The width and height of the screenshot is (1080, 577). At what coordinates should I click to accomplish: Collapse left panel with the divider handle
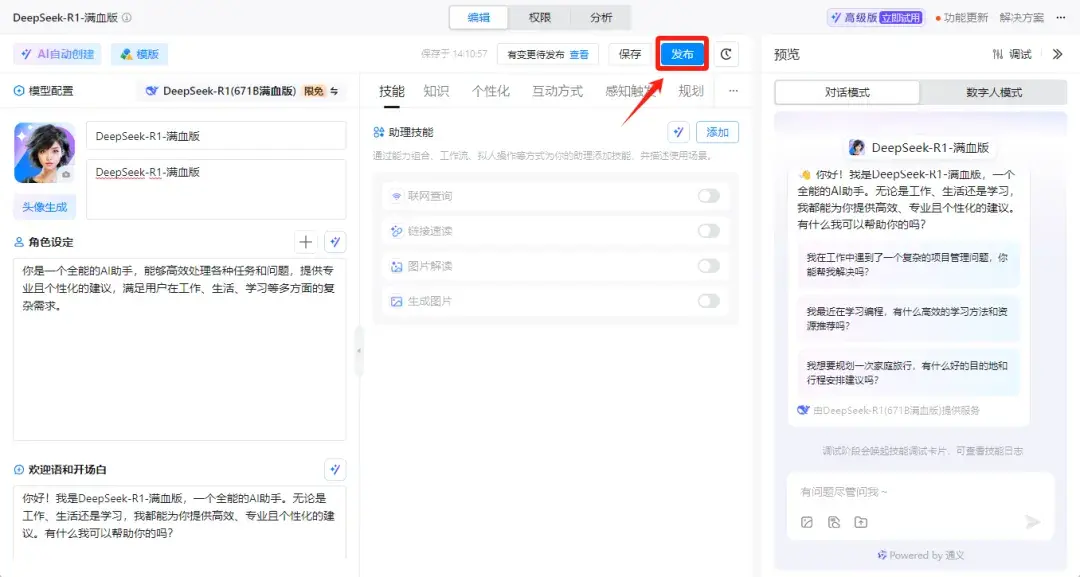click(359, 350)
